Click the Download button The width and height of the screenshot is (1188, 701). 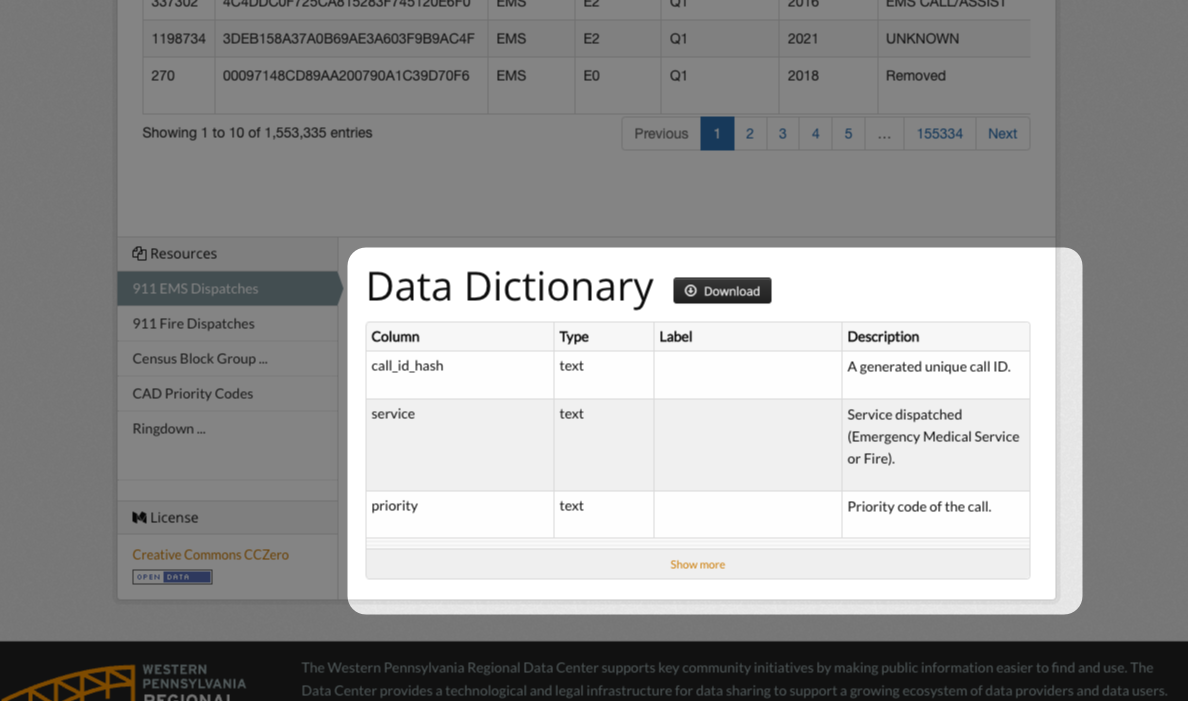pyautogui.click(x=722, y=290)
